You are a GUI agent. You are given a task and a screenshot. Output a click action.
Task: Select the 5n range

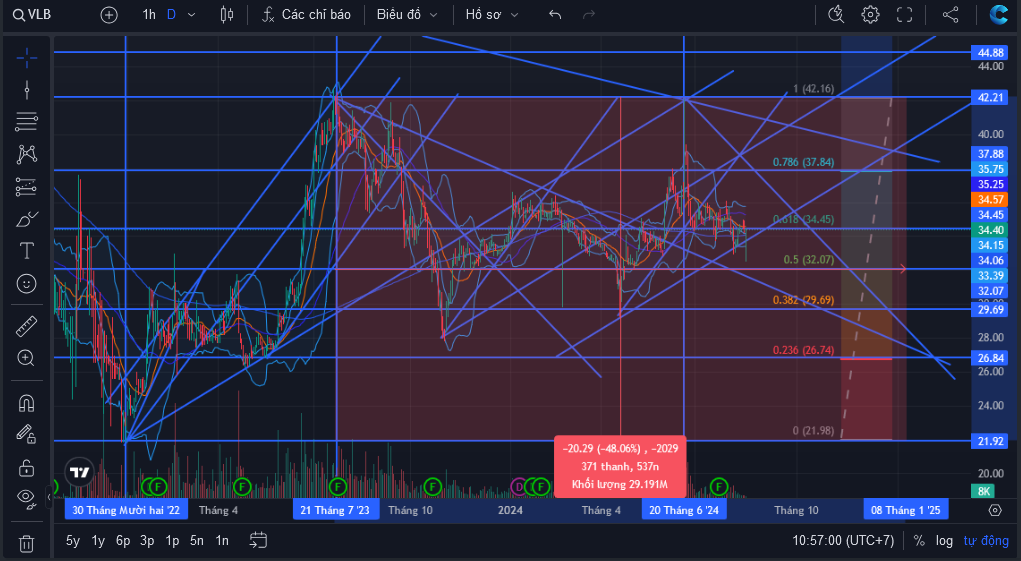(197, 541)
